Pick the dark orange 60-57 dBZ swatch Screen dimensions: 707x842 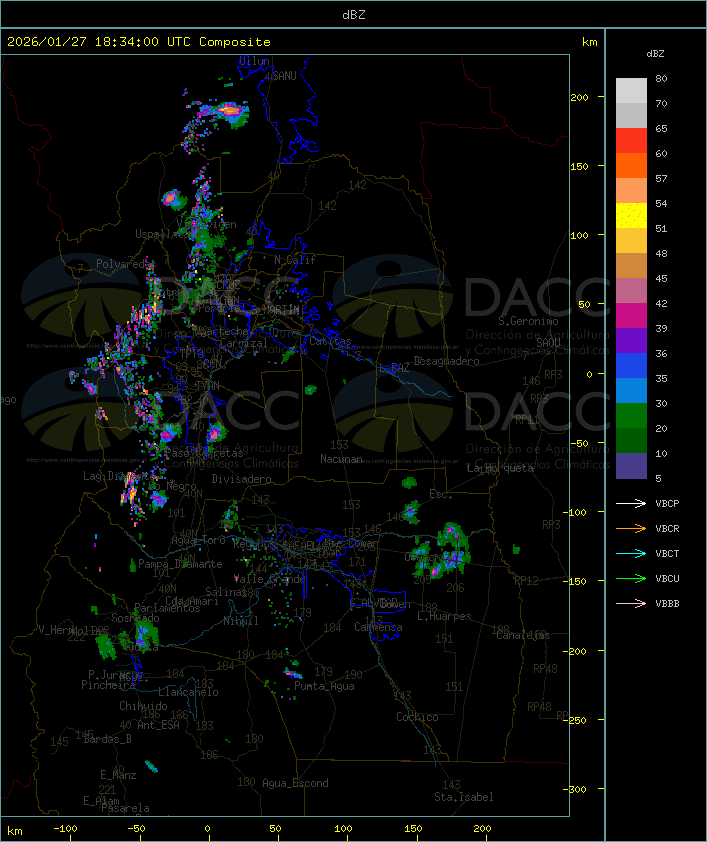click(x=631, y=165)
